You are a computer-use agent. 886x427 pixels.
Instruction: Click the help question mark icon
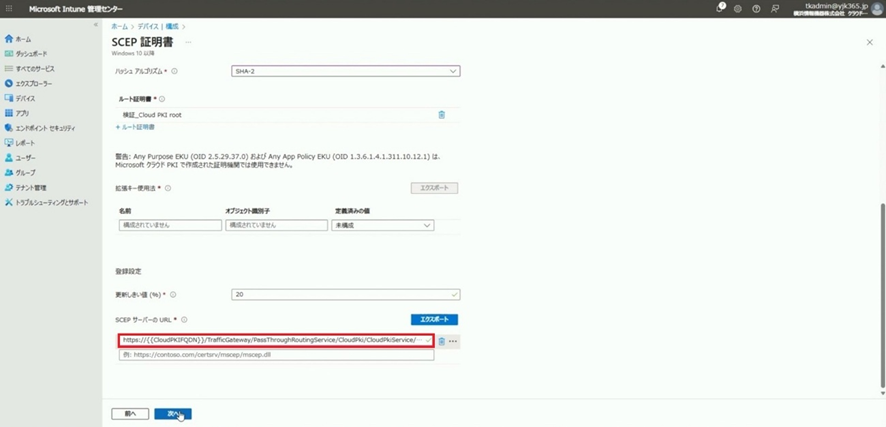[x=756, y=8]
